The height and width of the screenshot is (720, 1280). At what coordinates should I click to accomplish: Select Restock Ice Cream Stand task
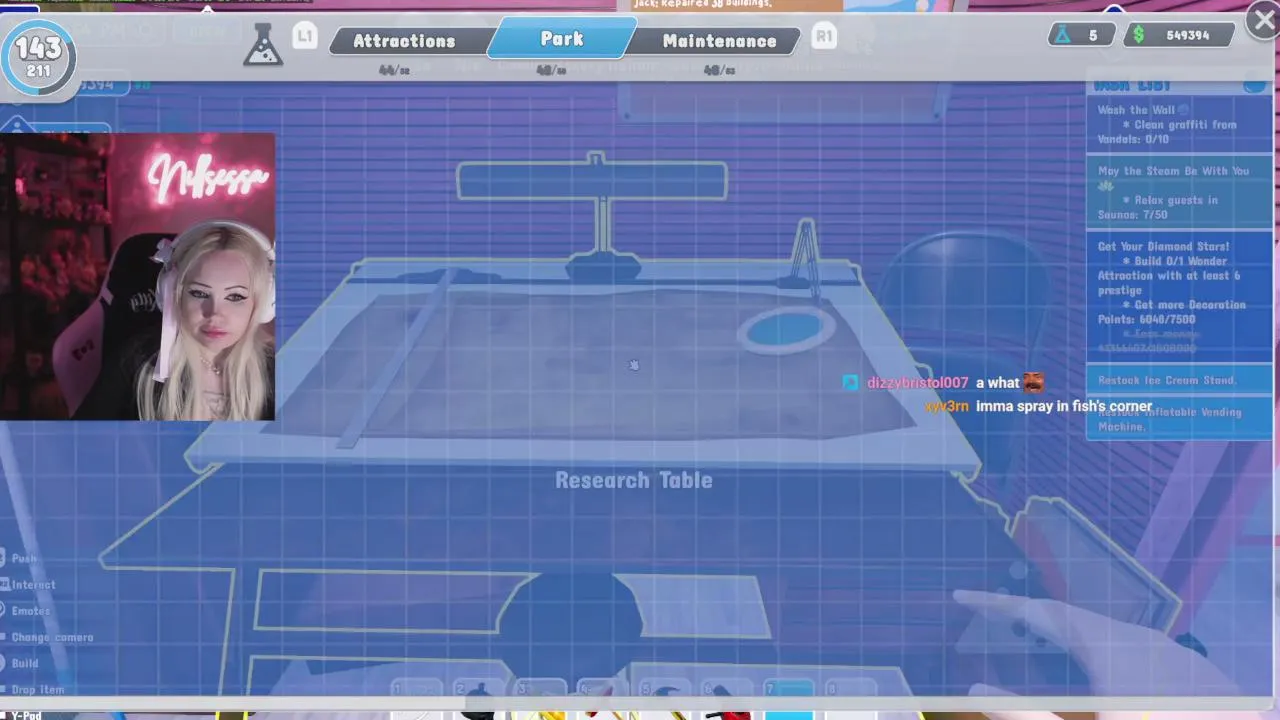(x=1179, y=380)
